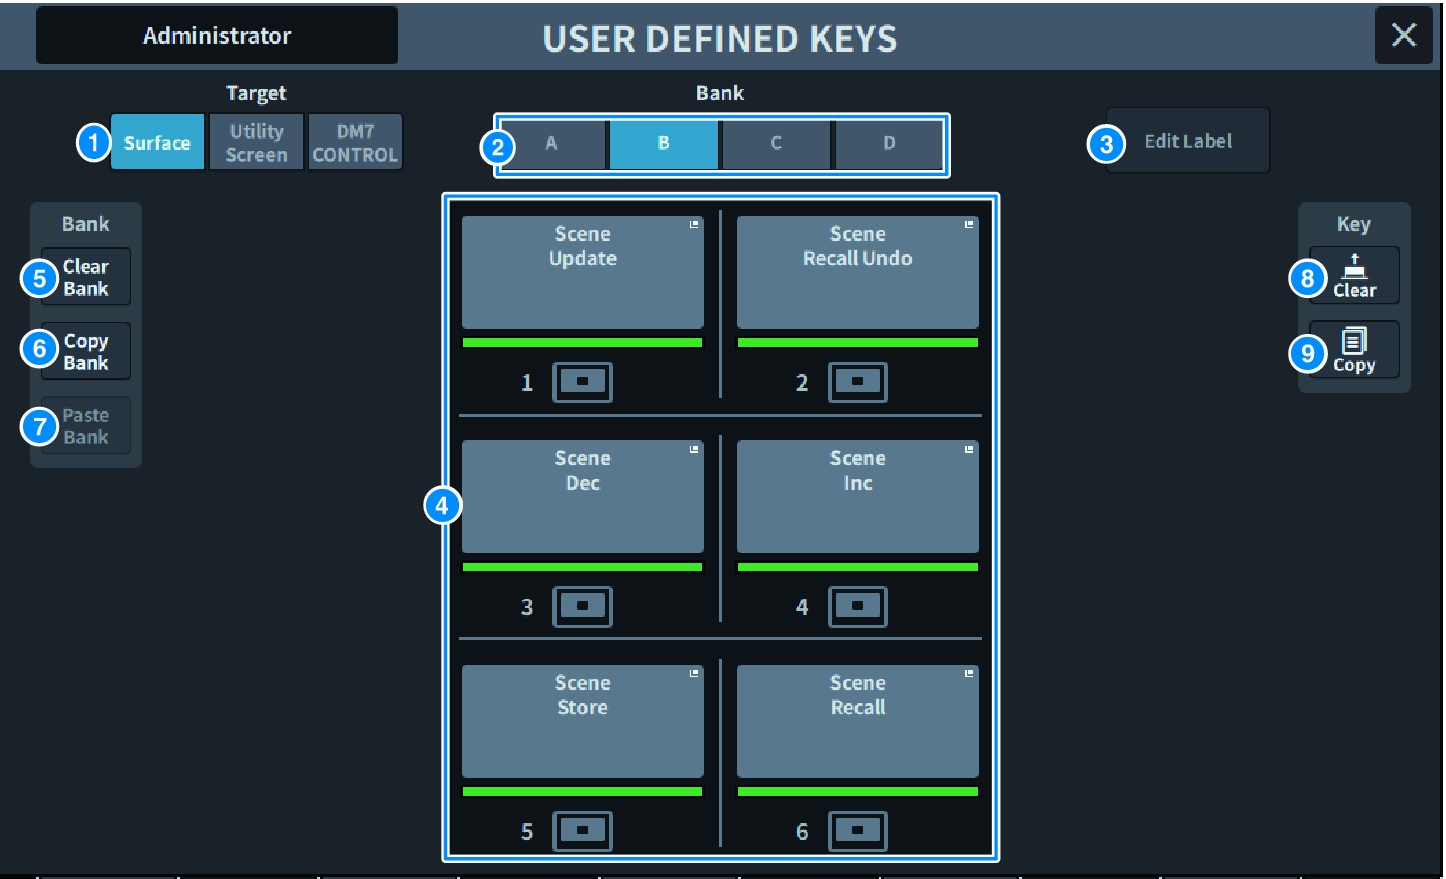Open the Administrator account selector
Screen dimensions: 1446x879
216,34
